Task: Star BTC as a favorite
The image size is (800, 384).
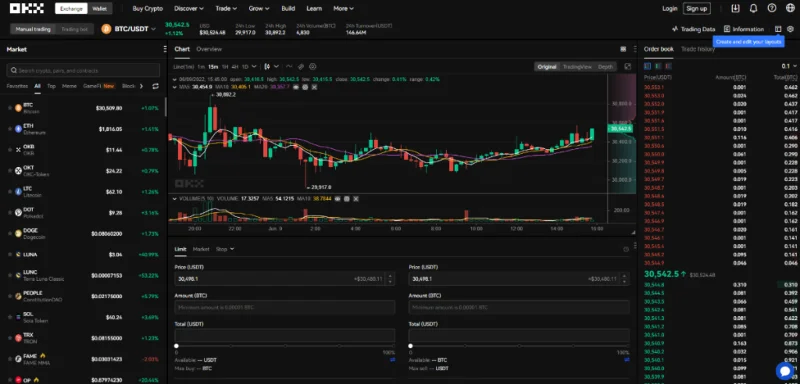Action: pos(10,108)
